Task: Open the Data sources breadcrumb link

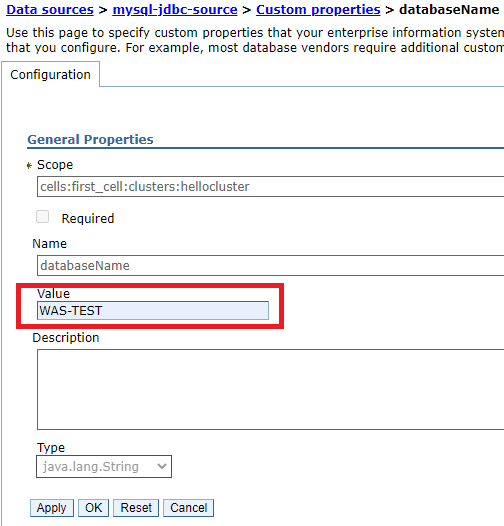Action: (50, 10)
